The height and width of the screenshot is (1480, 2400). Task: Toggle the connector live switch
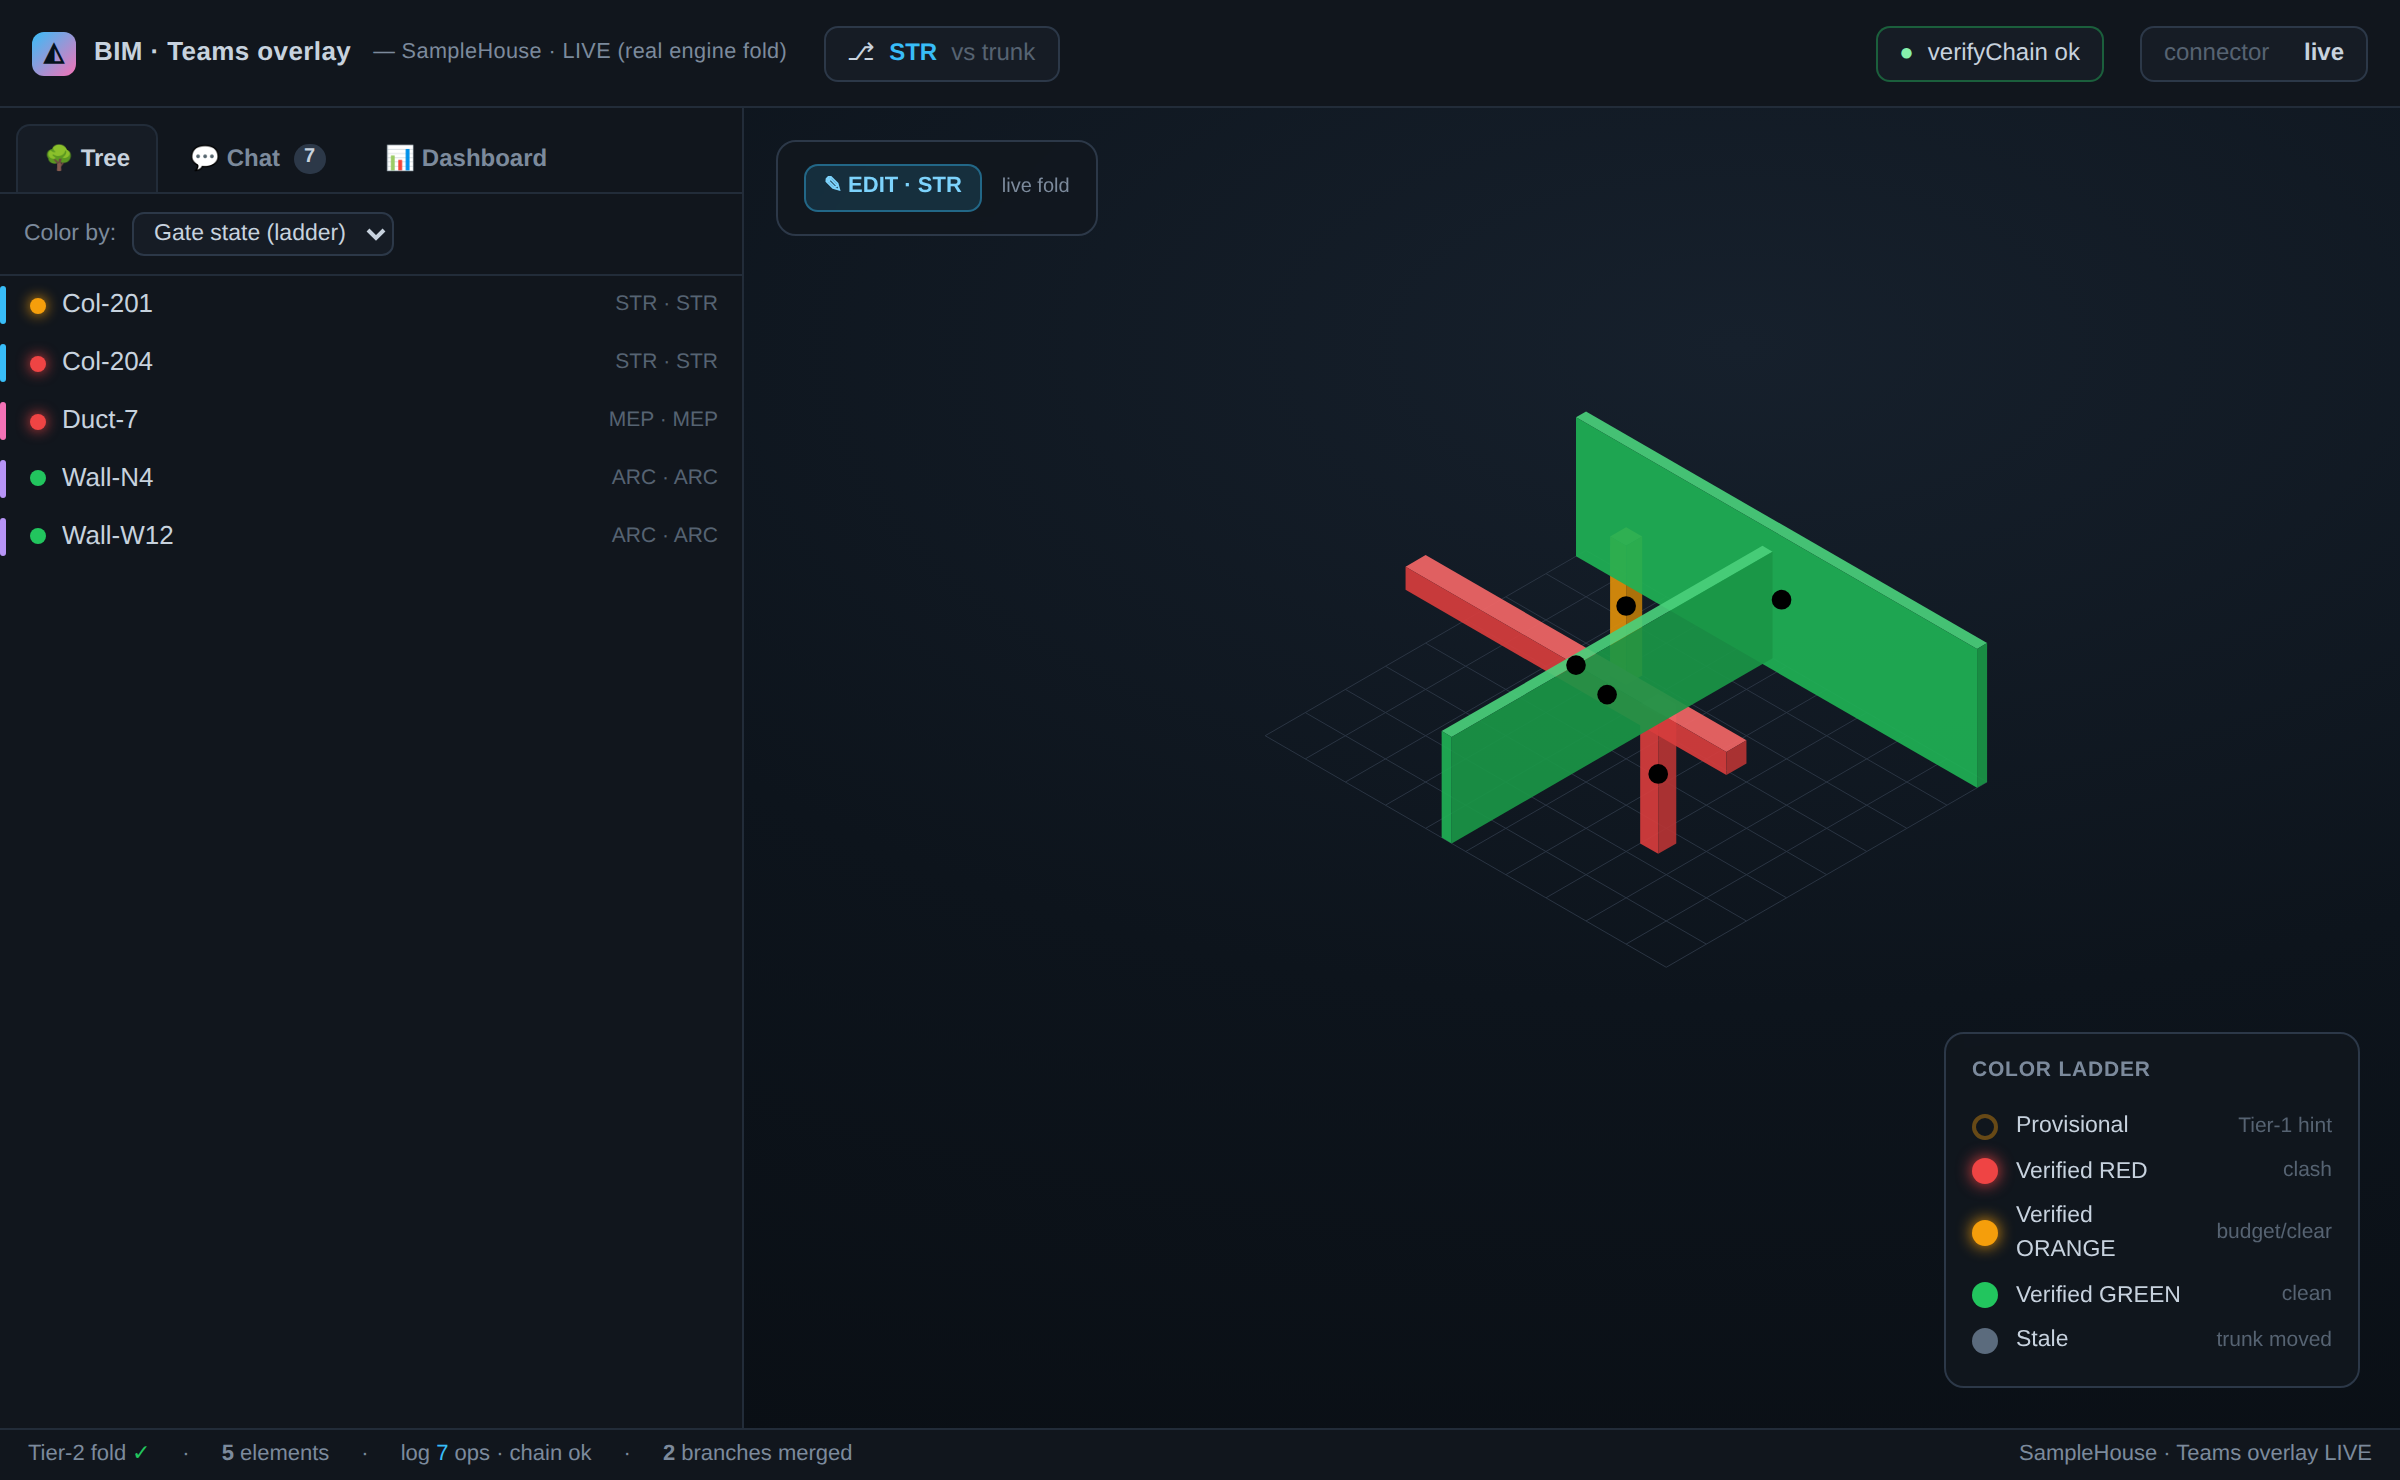2253,53
